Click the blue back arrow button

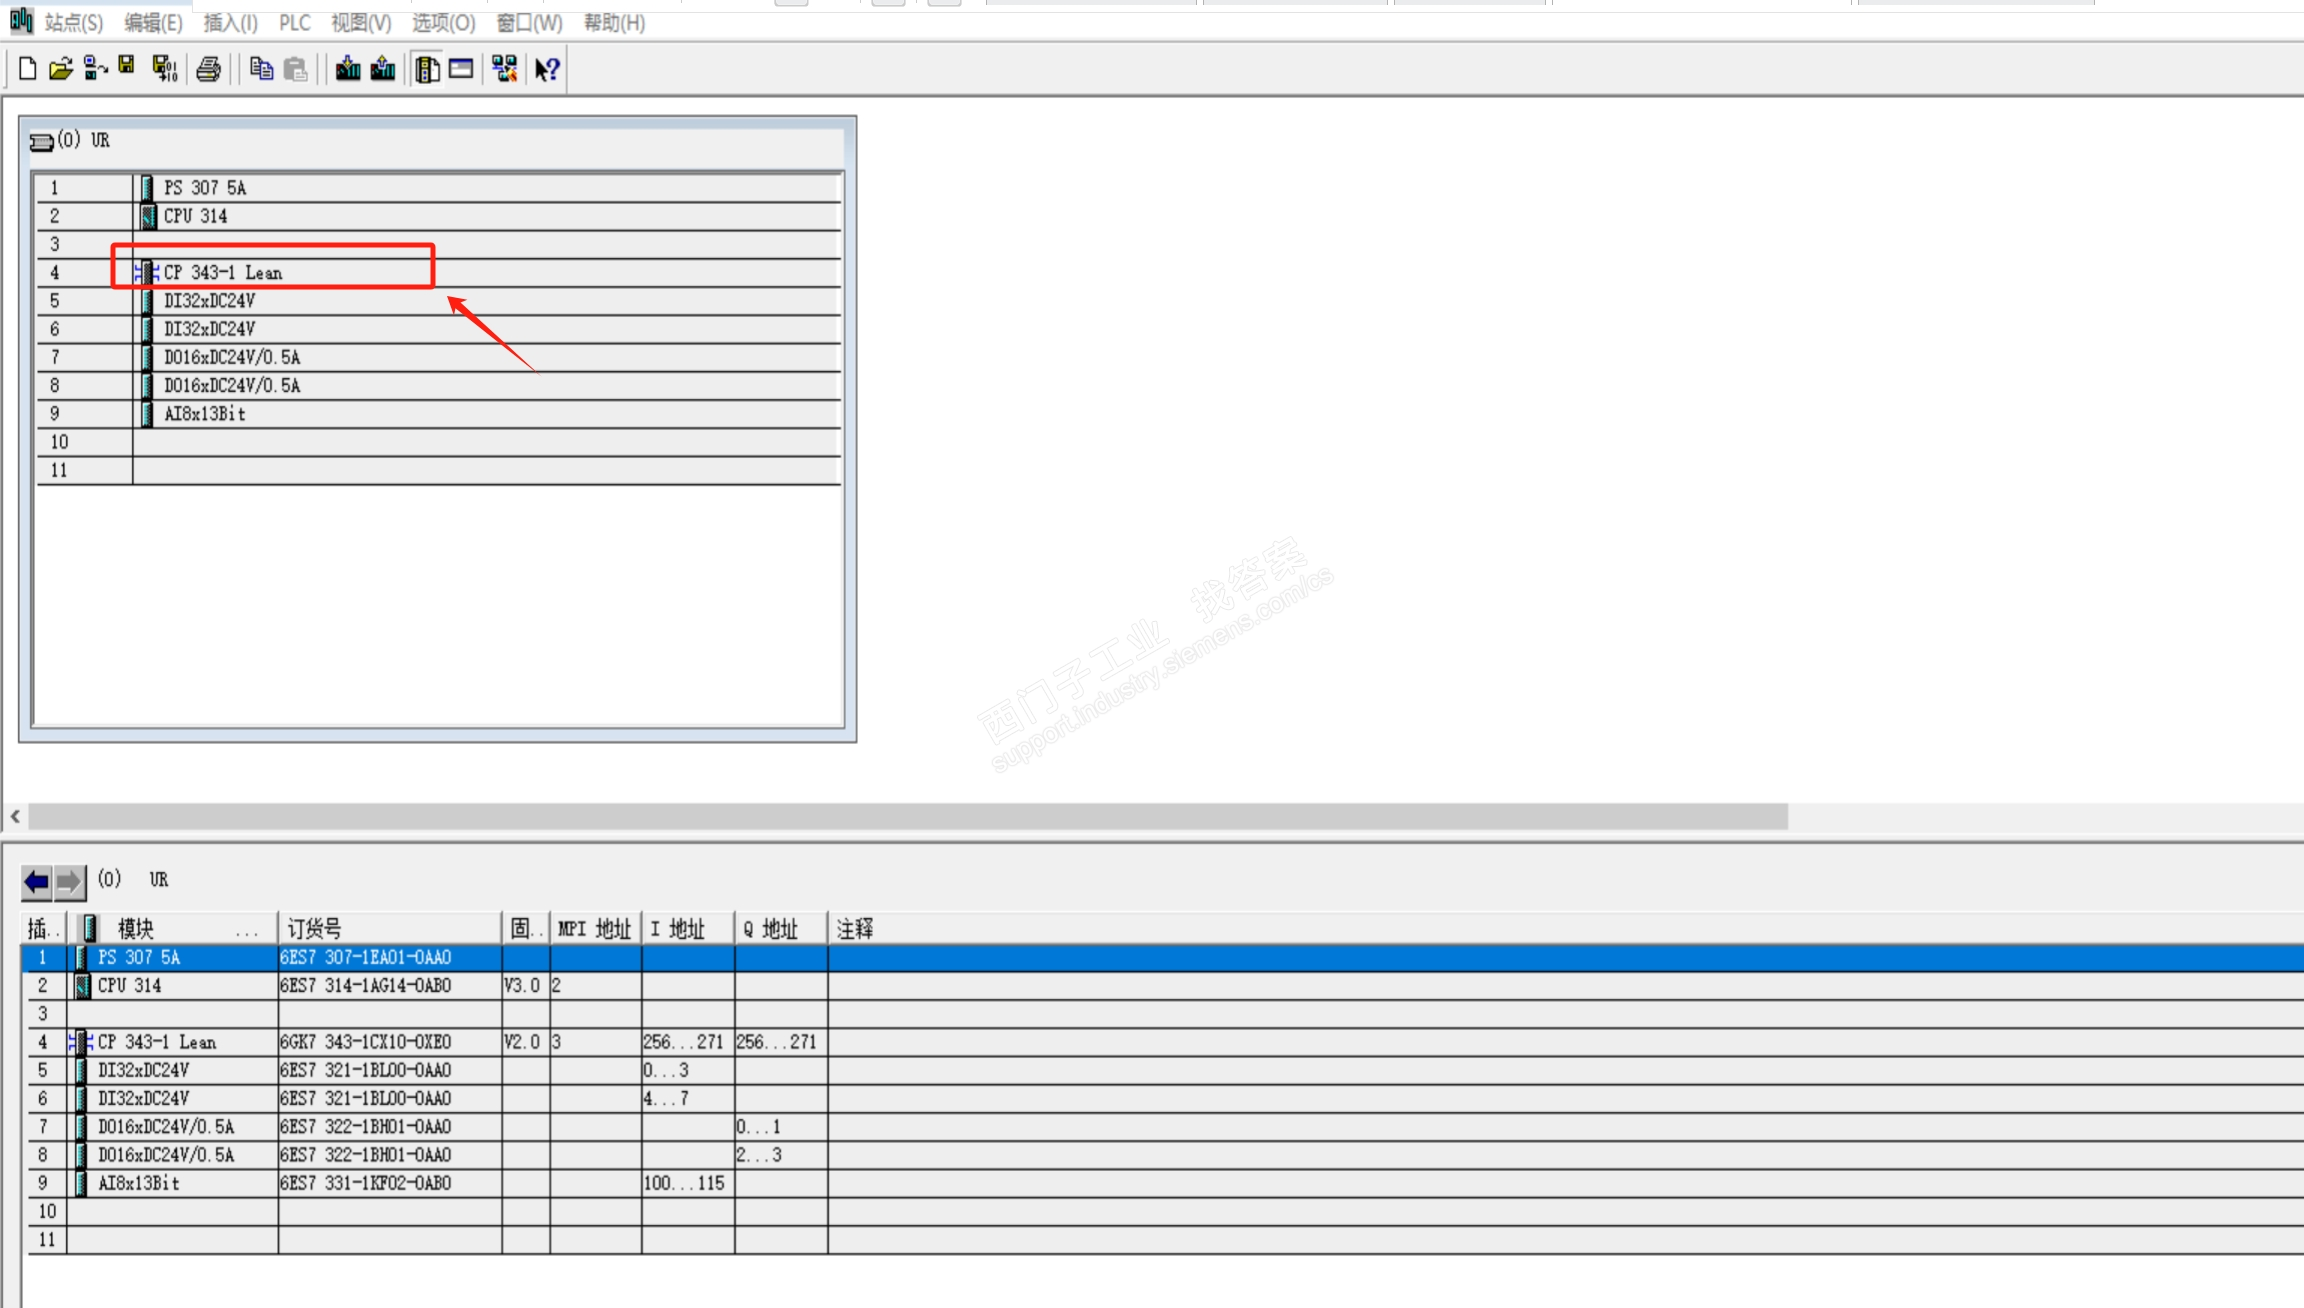(x=37, y=881)
